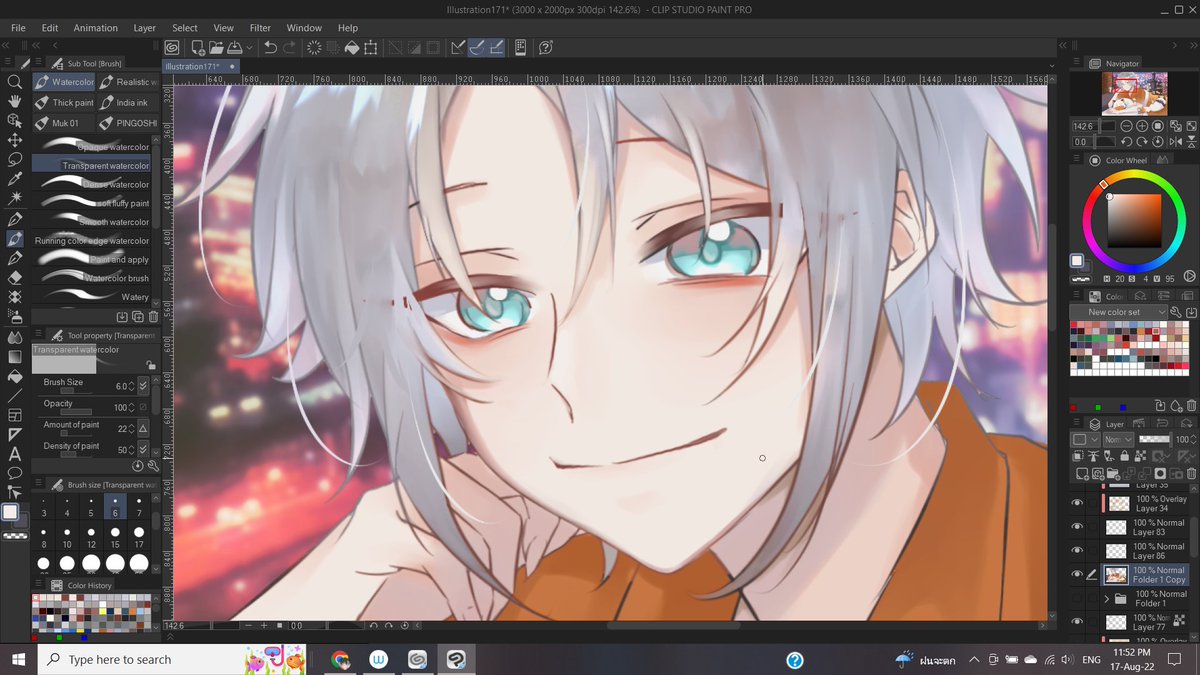Adjust the Brush Size slider

click(75, 391)
